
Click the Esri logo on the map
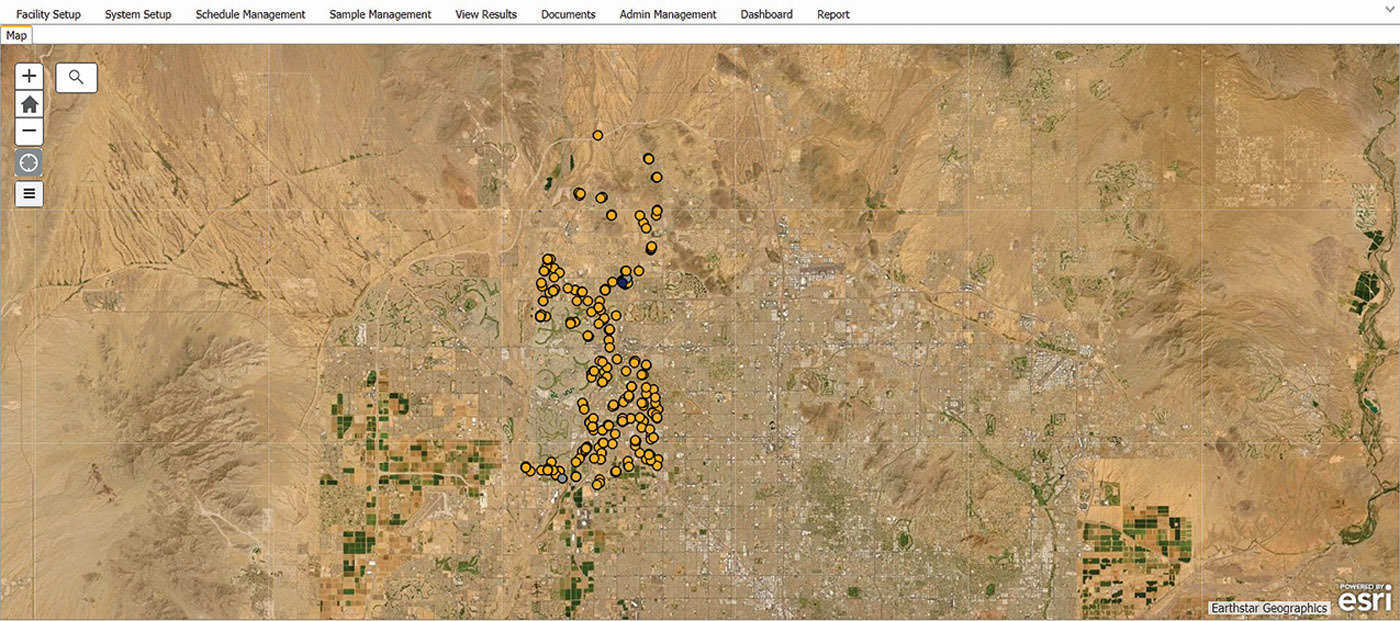pos(1365,598)
